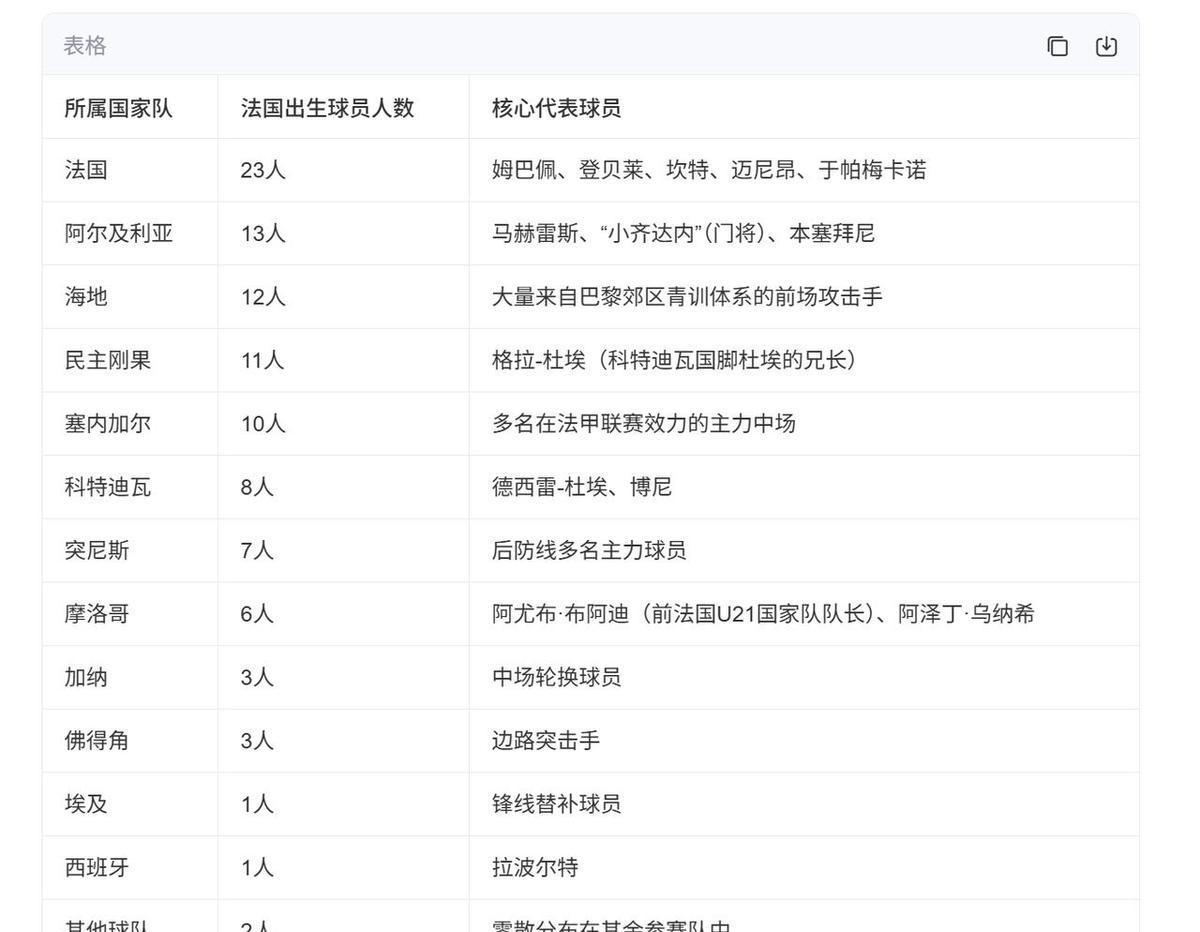Screen dimensions: 1200x932
Task: Click the copy table icon
Action: tap(1057, 46)
